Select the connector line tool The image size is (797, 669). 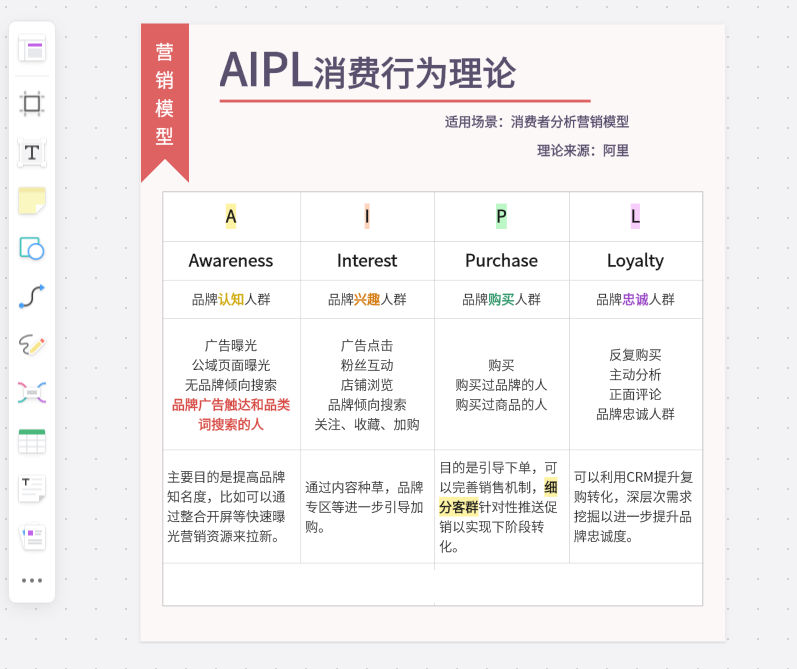32,296
